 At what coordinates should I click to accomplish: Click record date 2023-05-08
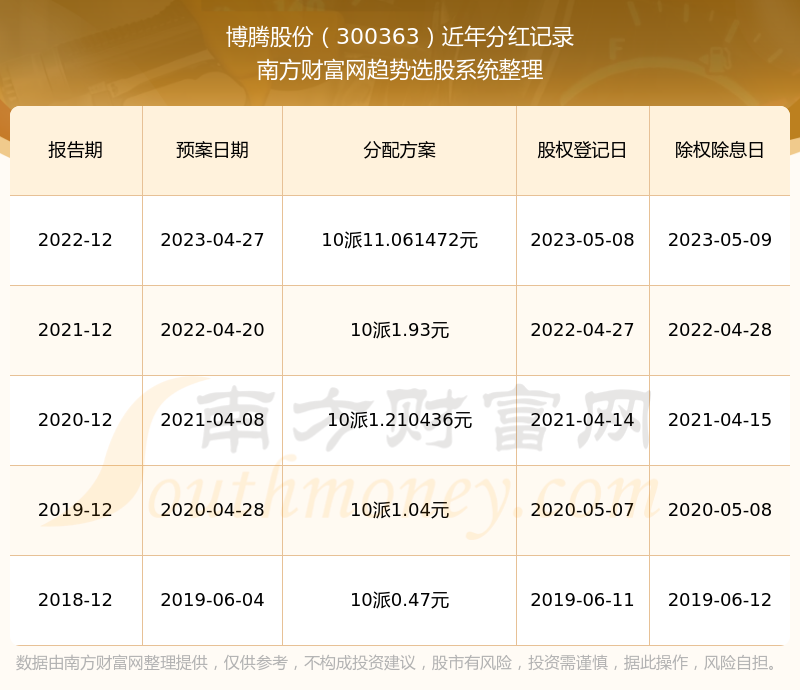click(582, 240)
